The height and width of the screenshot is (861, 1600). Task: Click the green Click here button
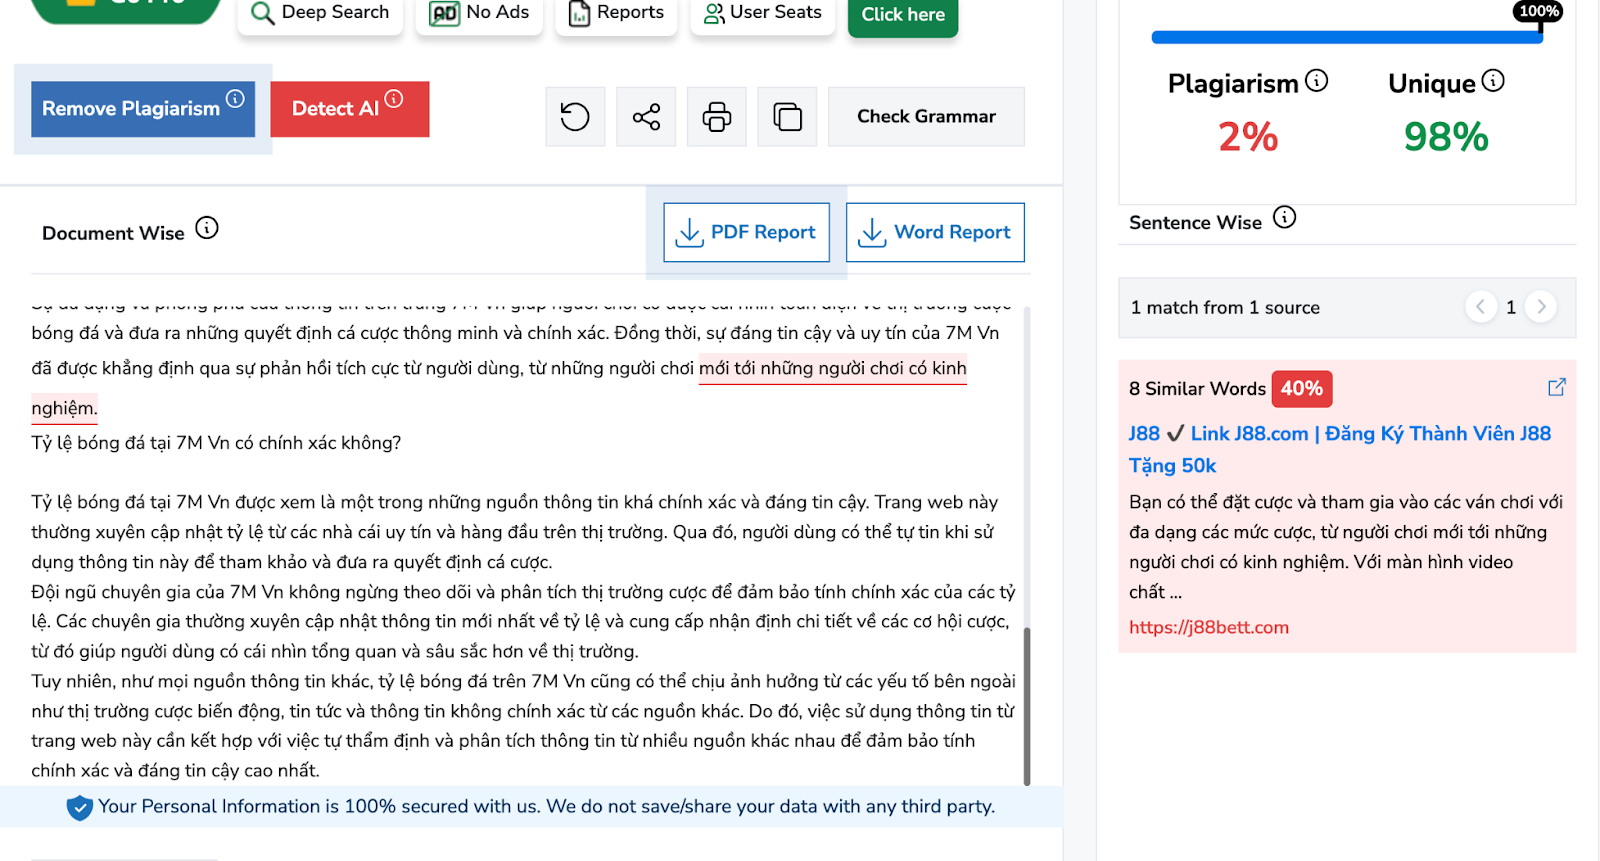coord(903,15)
